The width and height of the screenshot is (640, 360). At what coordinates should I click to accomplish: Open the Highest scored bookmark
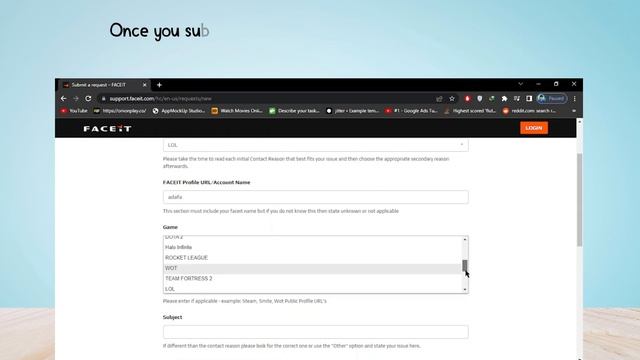(x=470, y=111)
